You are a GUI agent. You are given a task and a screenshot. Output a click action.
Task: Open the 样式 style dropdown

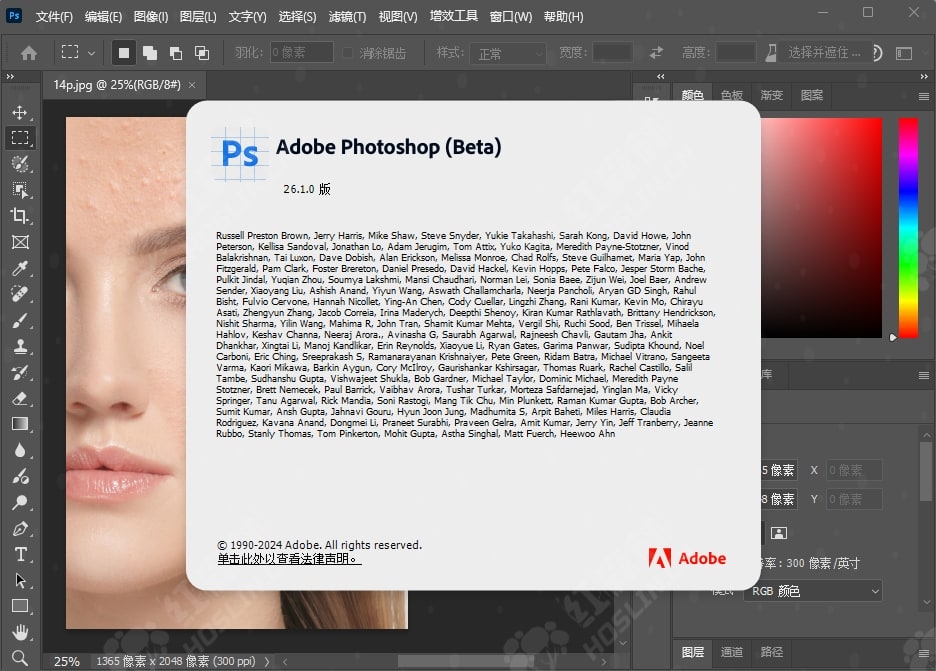[510, 53]
